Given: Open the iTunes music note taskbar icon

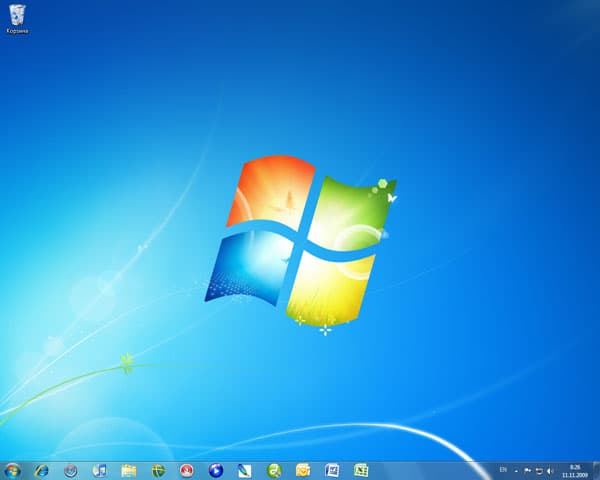Looking at the screenshot, I should (x=100, y=470).
